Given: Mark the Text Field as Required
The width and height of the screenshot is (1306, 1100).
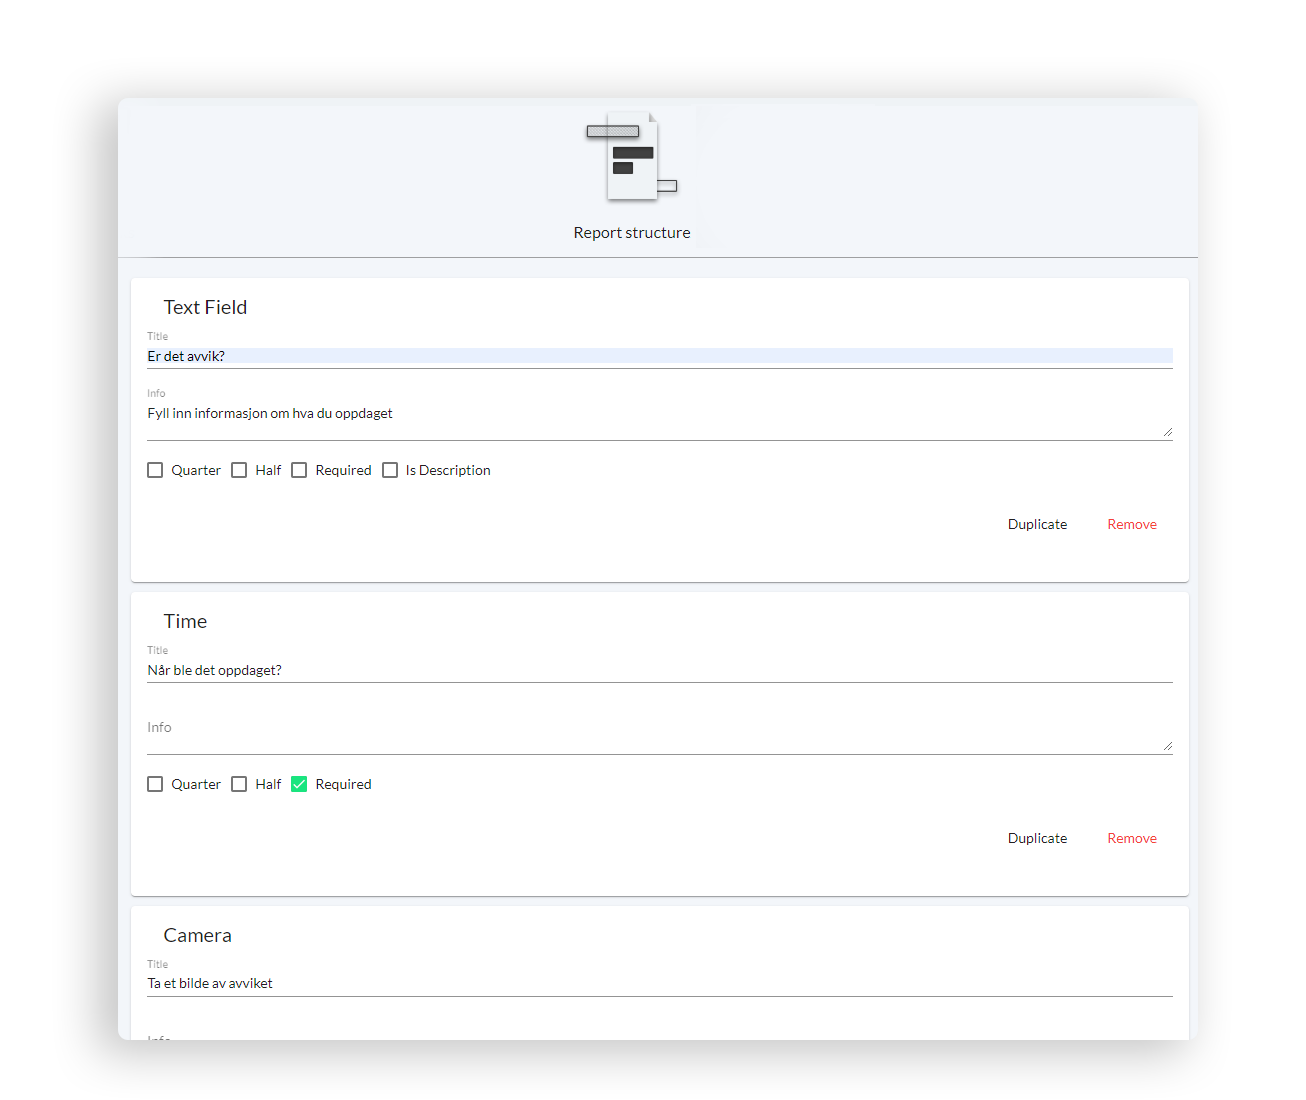Looking at the screenshot, I should pos(299,470).
